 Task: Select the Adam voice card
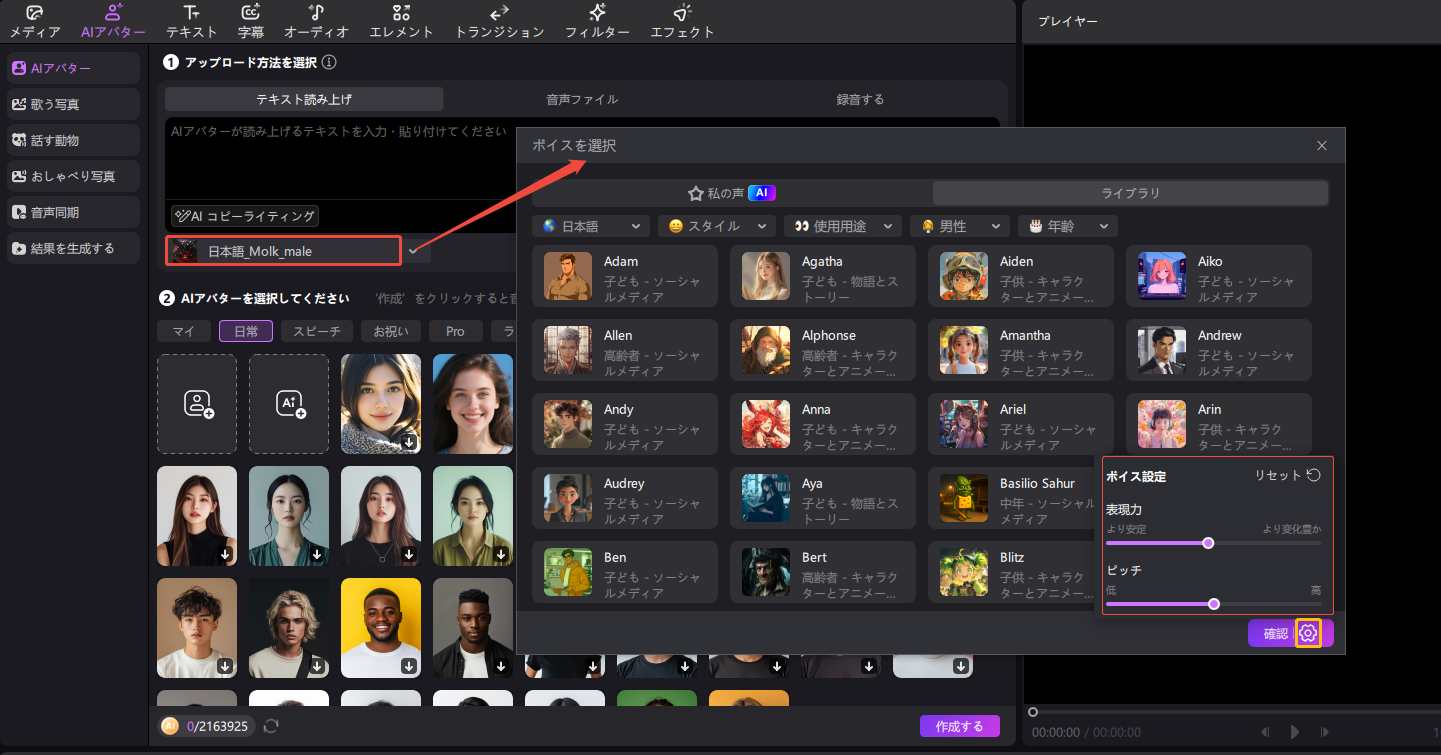coord(625,276)
